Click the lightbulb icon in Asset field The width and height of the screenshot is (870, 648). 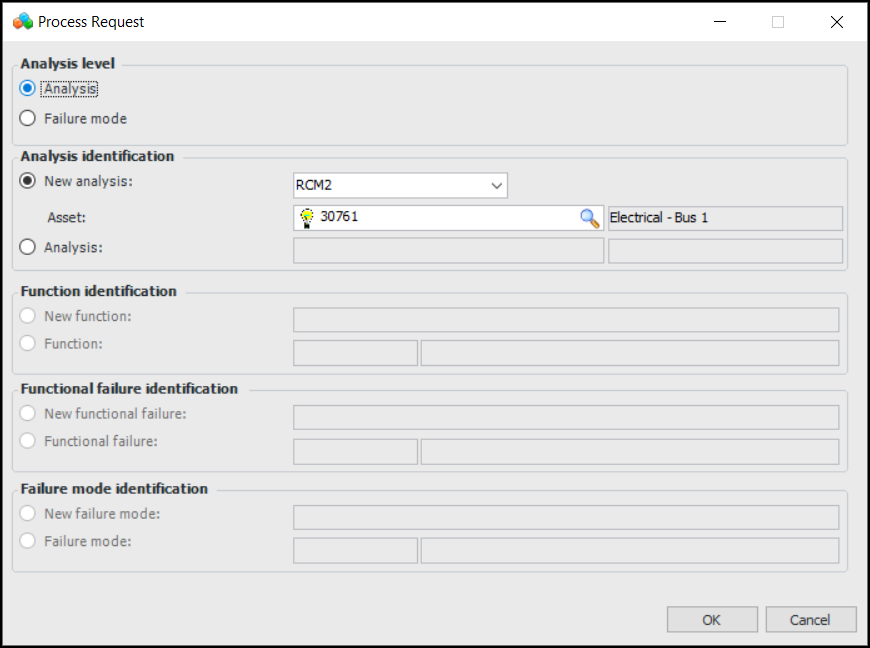[x=306, y=218]
